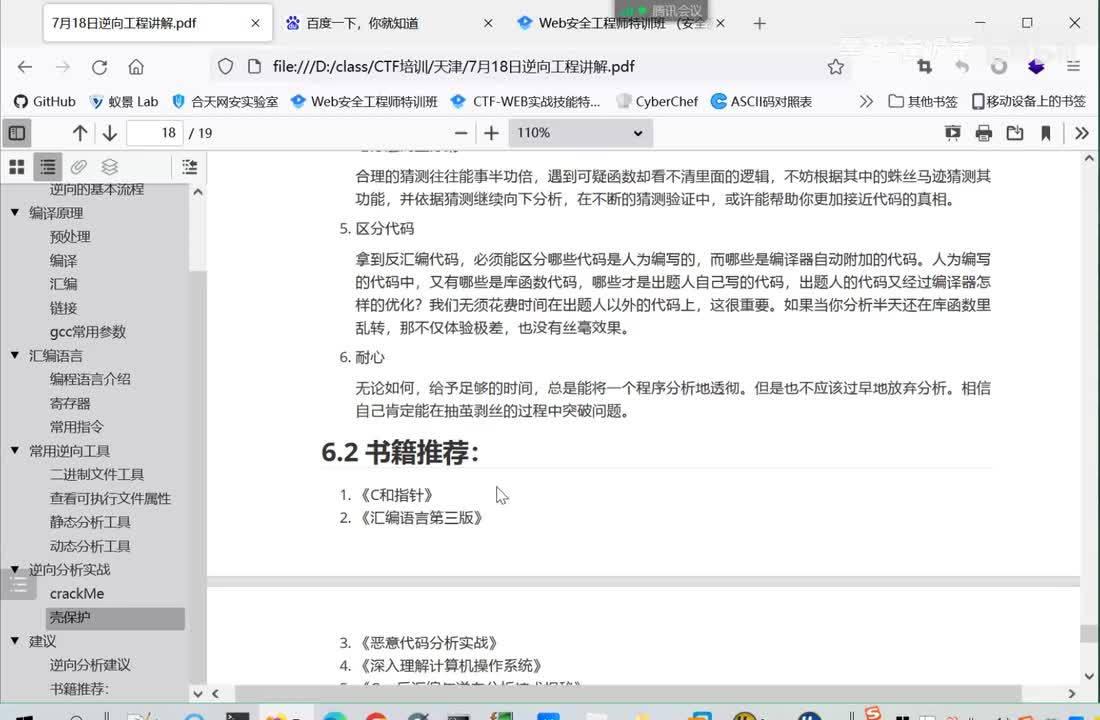Go to next PDF page arrow
The image size is (1100, 720).
109,133
